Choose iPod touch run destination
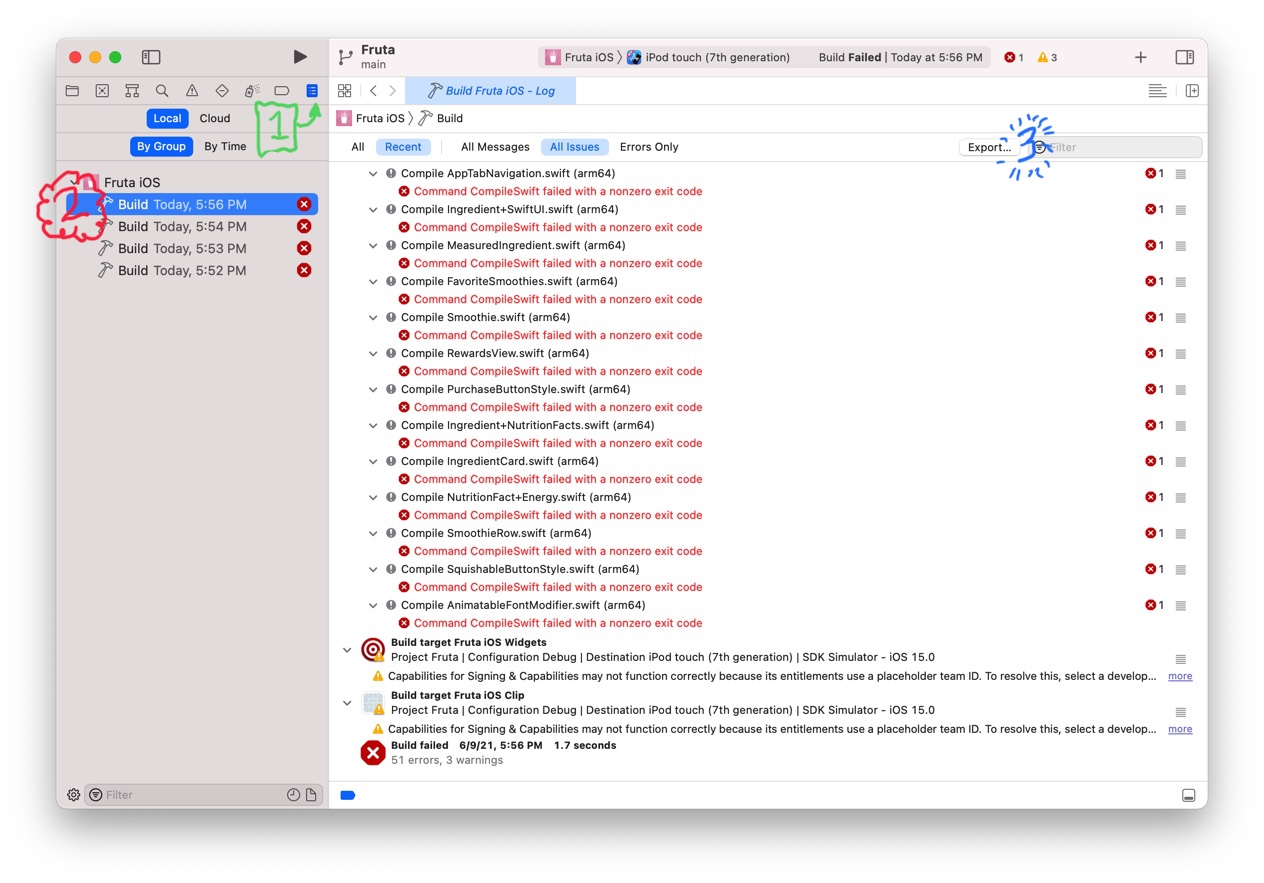The height and width of the screenshot is (883, 1264). point(708,57)
